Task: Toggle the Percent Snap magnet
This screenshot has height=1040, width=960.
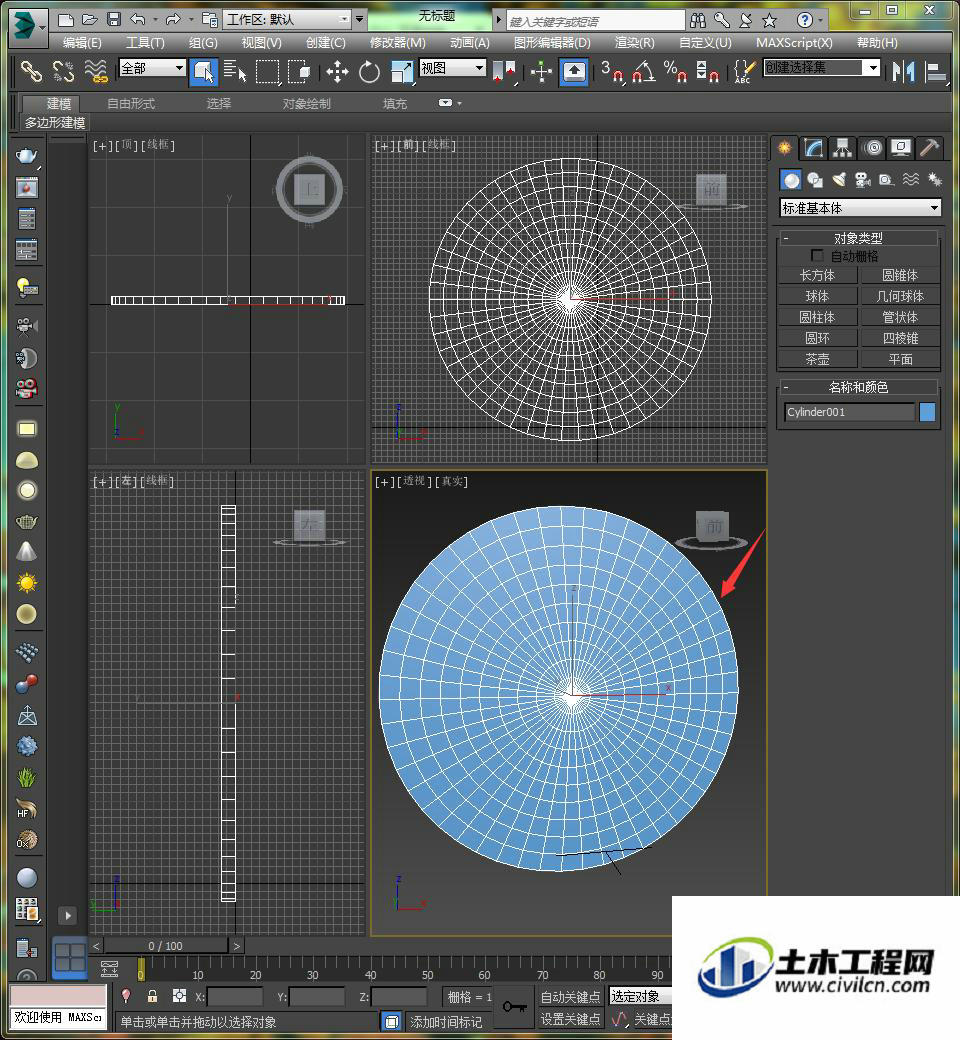Action: coord(675,71)
